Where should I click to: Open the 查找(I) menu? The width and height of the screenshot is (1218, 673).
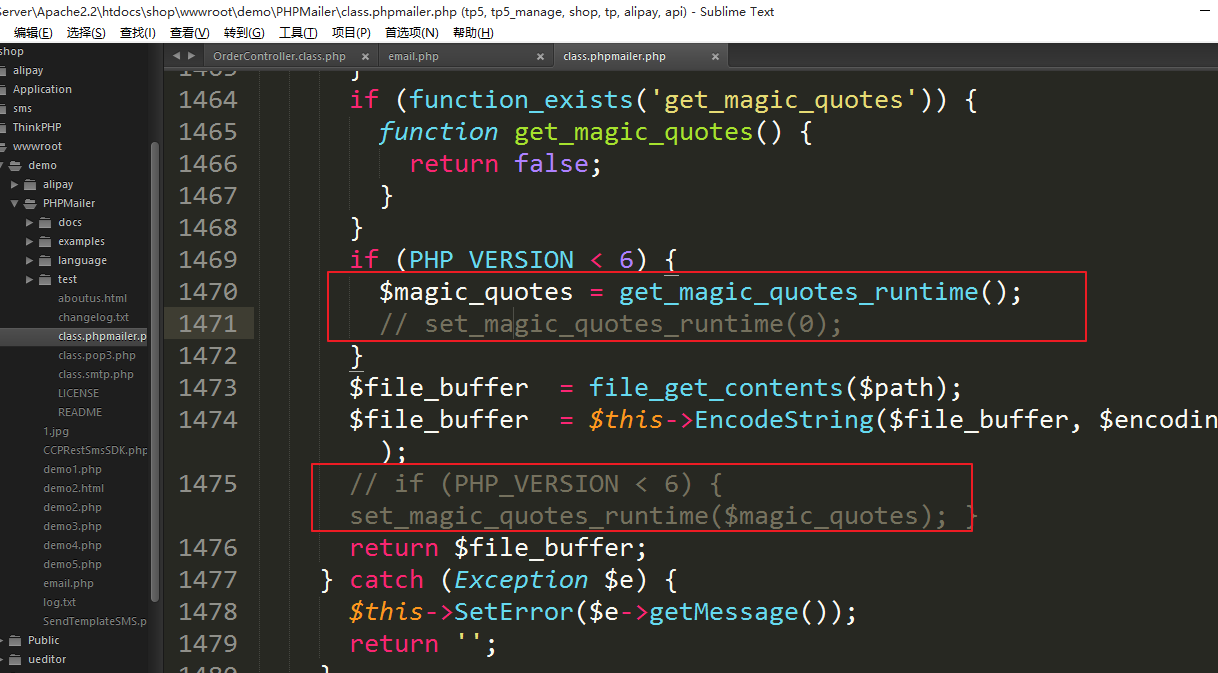tap(137, 32)
